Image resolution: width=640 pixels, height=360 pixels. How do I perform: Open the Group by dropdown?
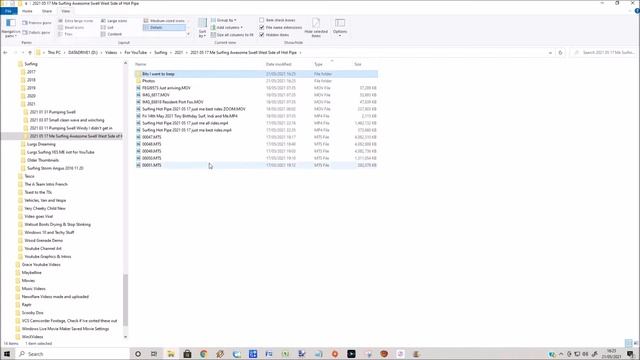(223, 20)
